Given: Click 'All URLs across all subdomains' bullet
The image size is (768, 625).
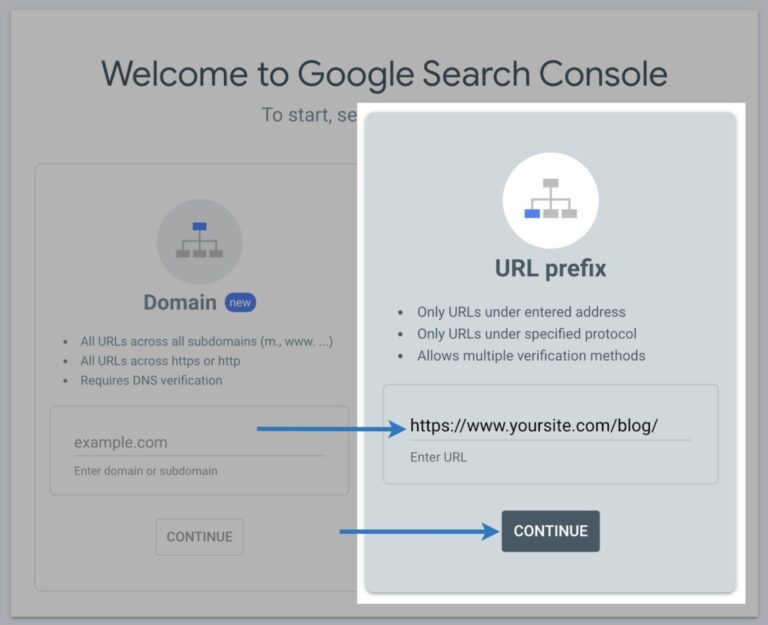Looking at the screenshot, I should [206, 342].
